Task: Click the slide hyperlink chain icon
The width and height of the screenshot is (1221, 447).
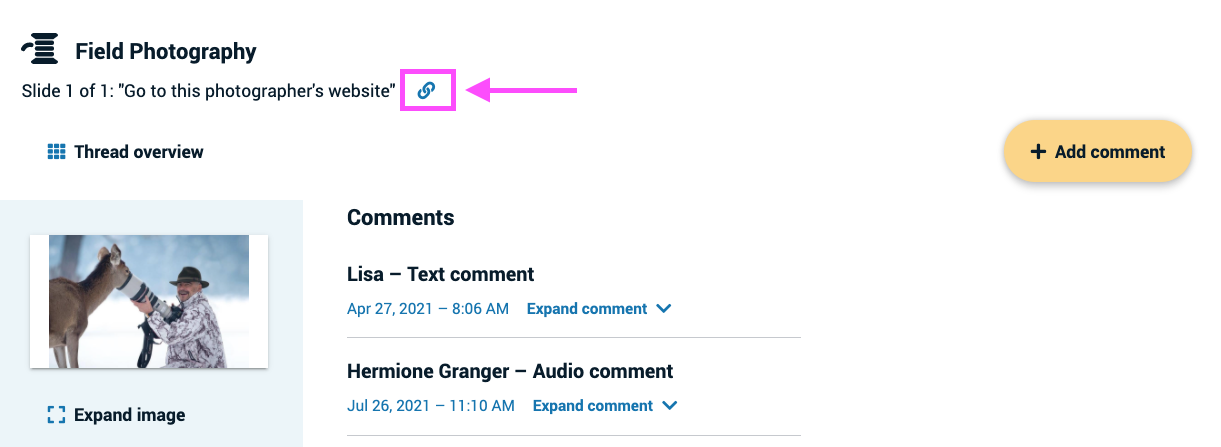Action: [427, 90]
